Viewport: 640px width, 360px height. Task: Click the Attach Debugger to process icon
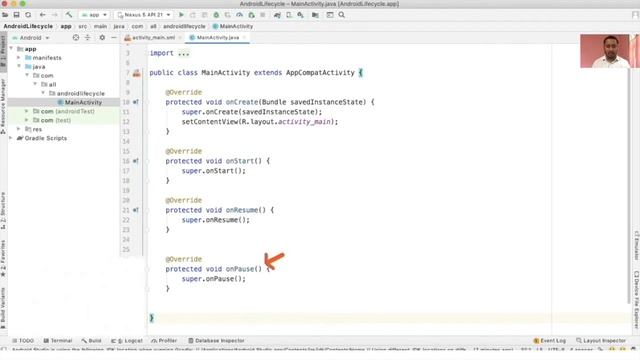(251, 15)
